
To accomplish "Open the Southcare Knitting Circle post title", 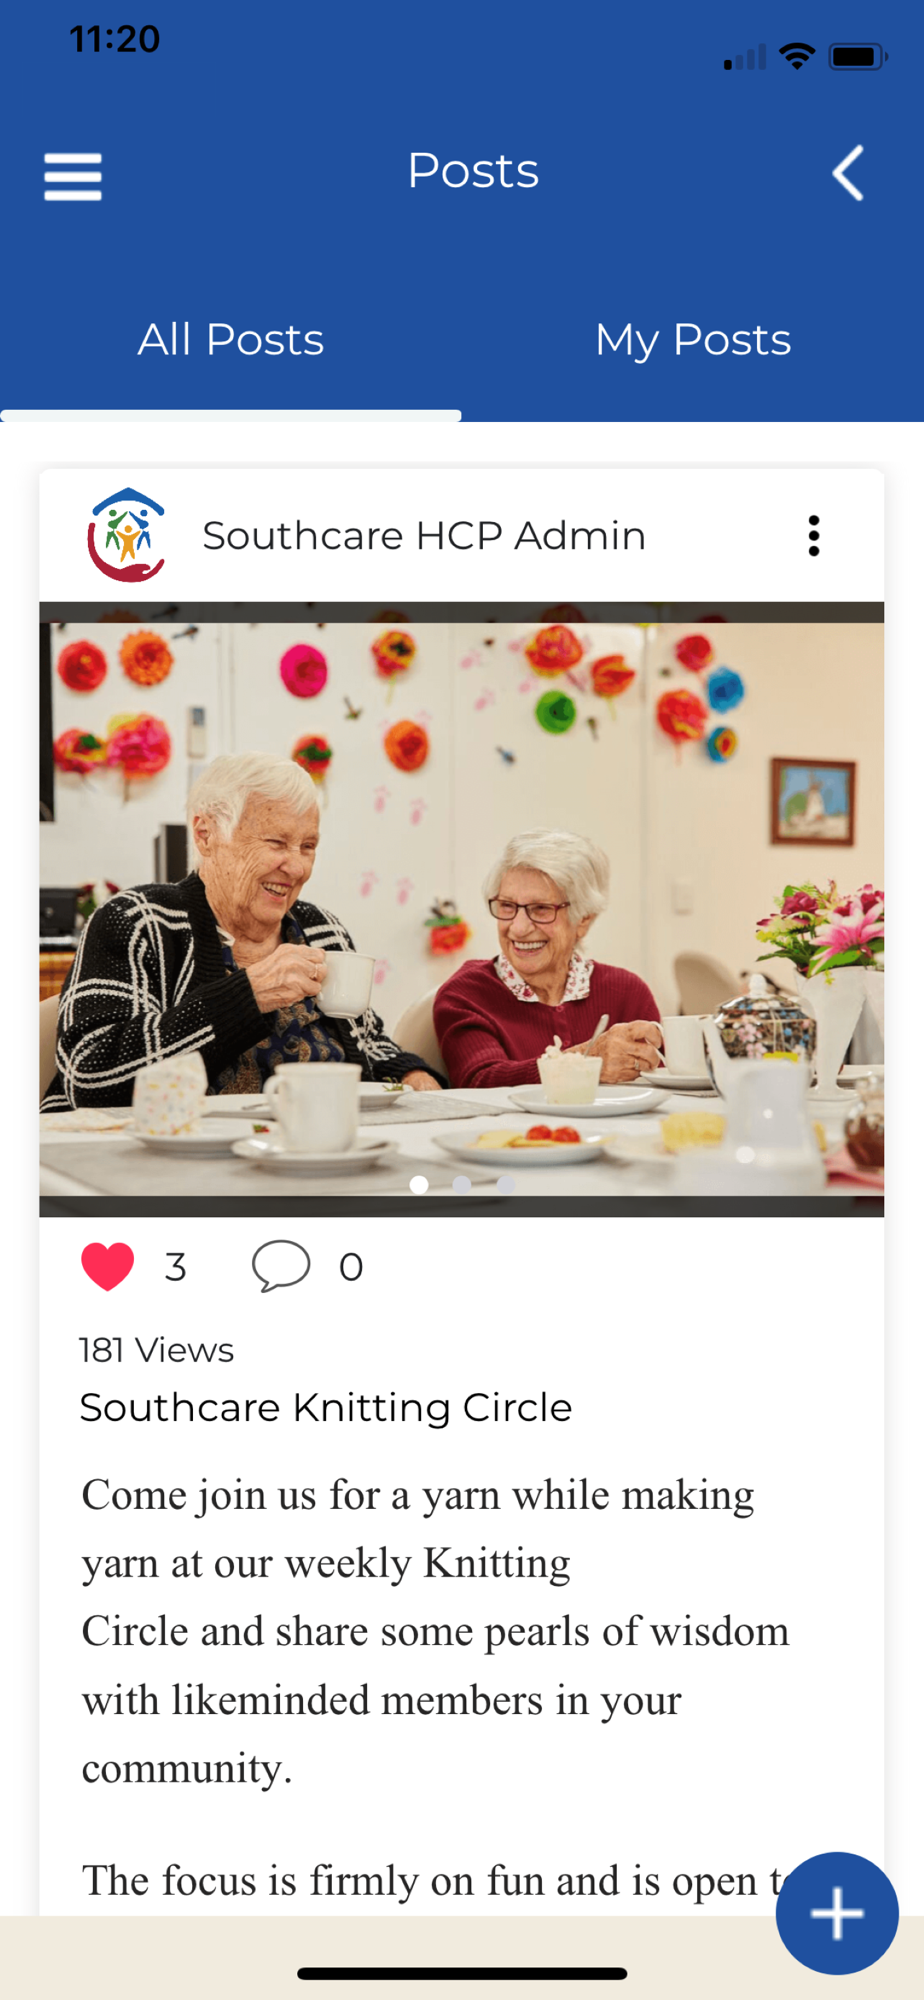I will coord(326,1407).
